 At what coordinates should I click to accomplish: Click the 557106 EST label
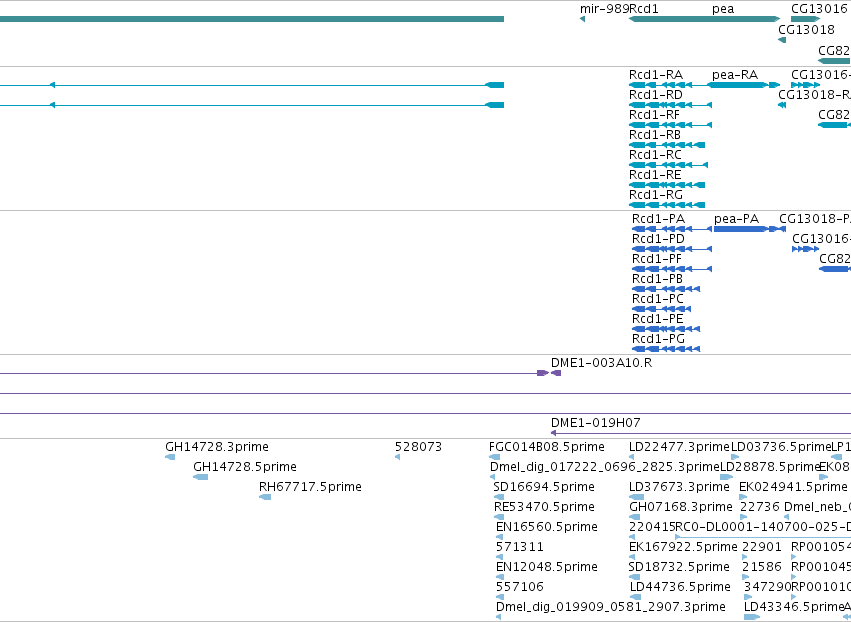520,588
